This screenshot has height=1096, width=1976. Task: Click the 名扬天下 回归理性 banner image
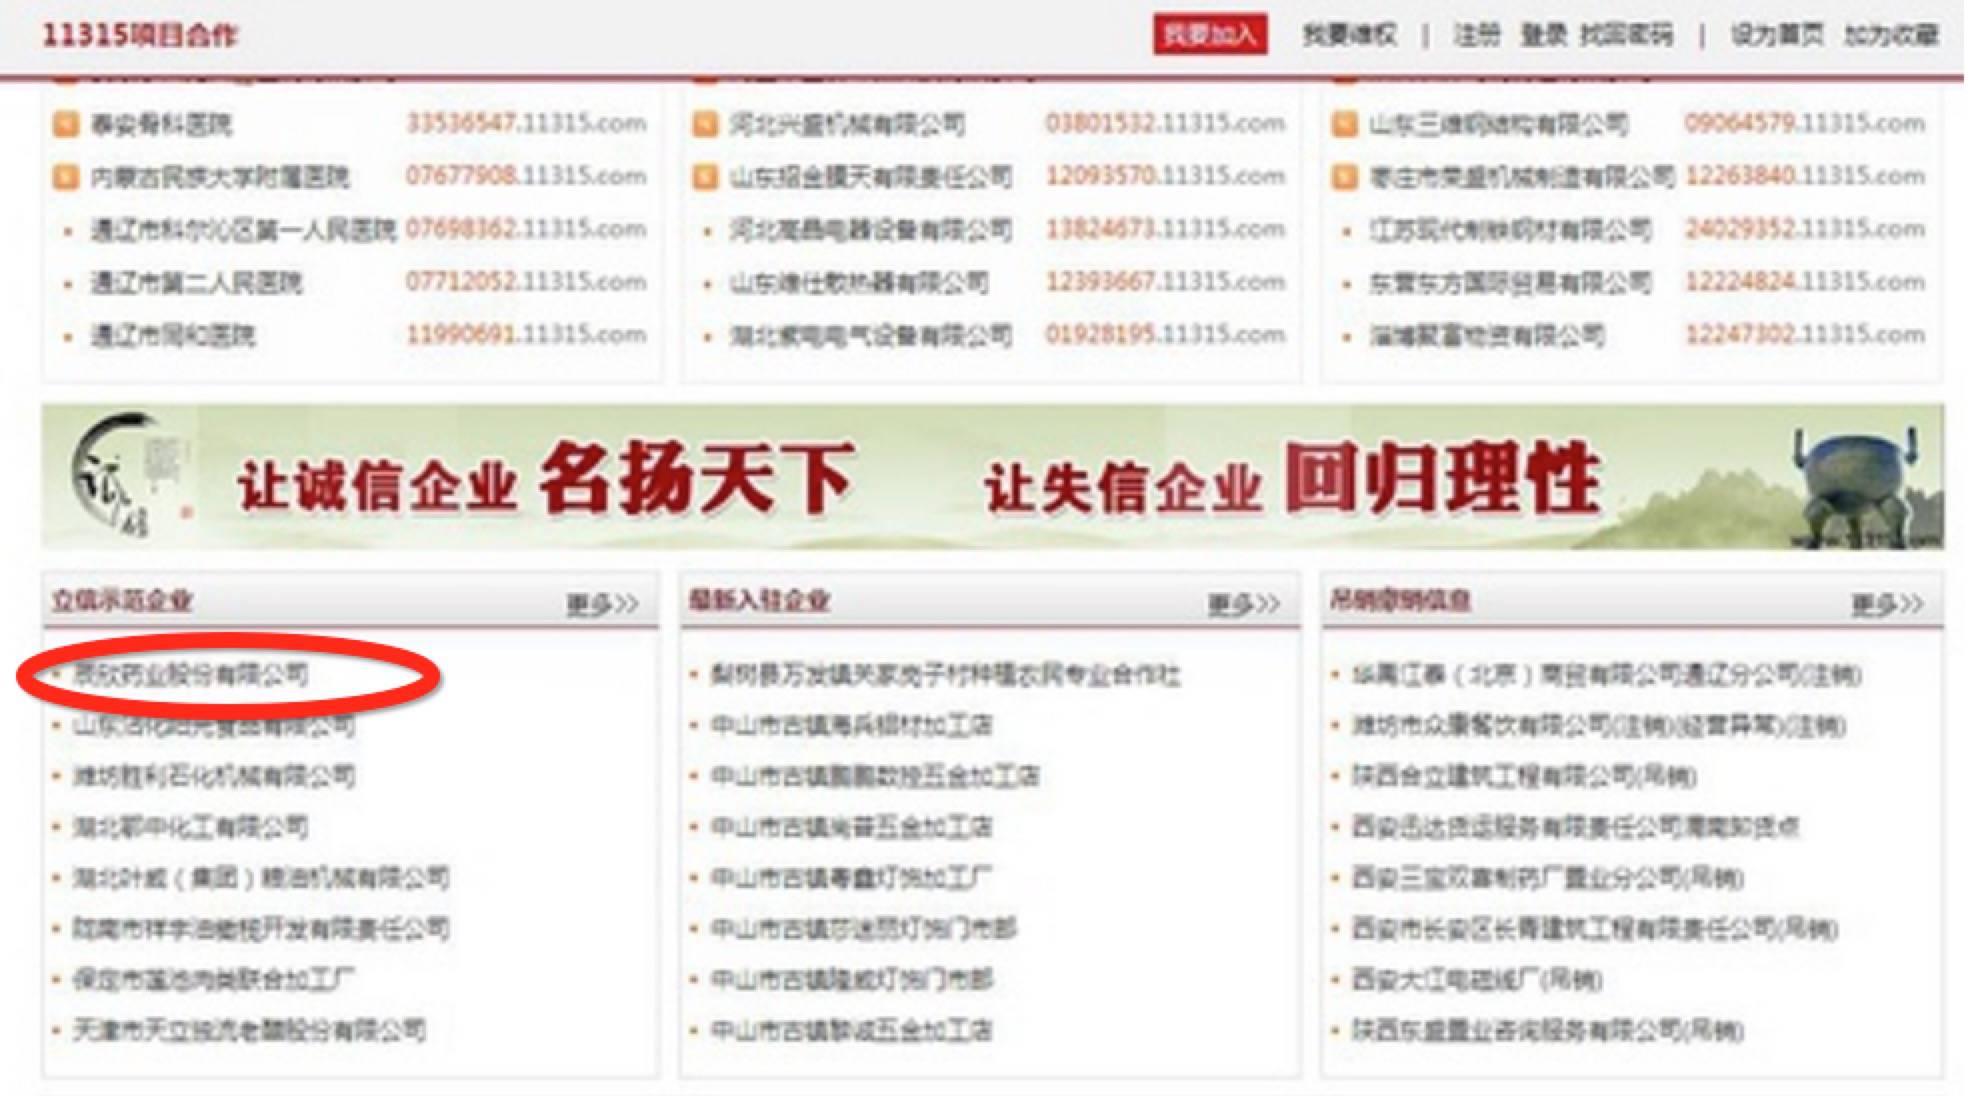(x=992, y=478)
